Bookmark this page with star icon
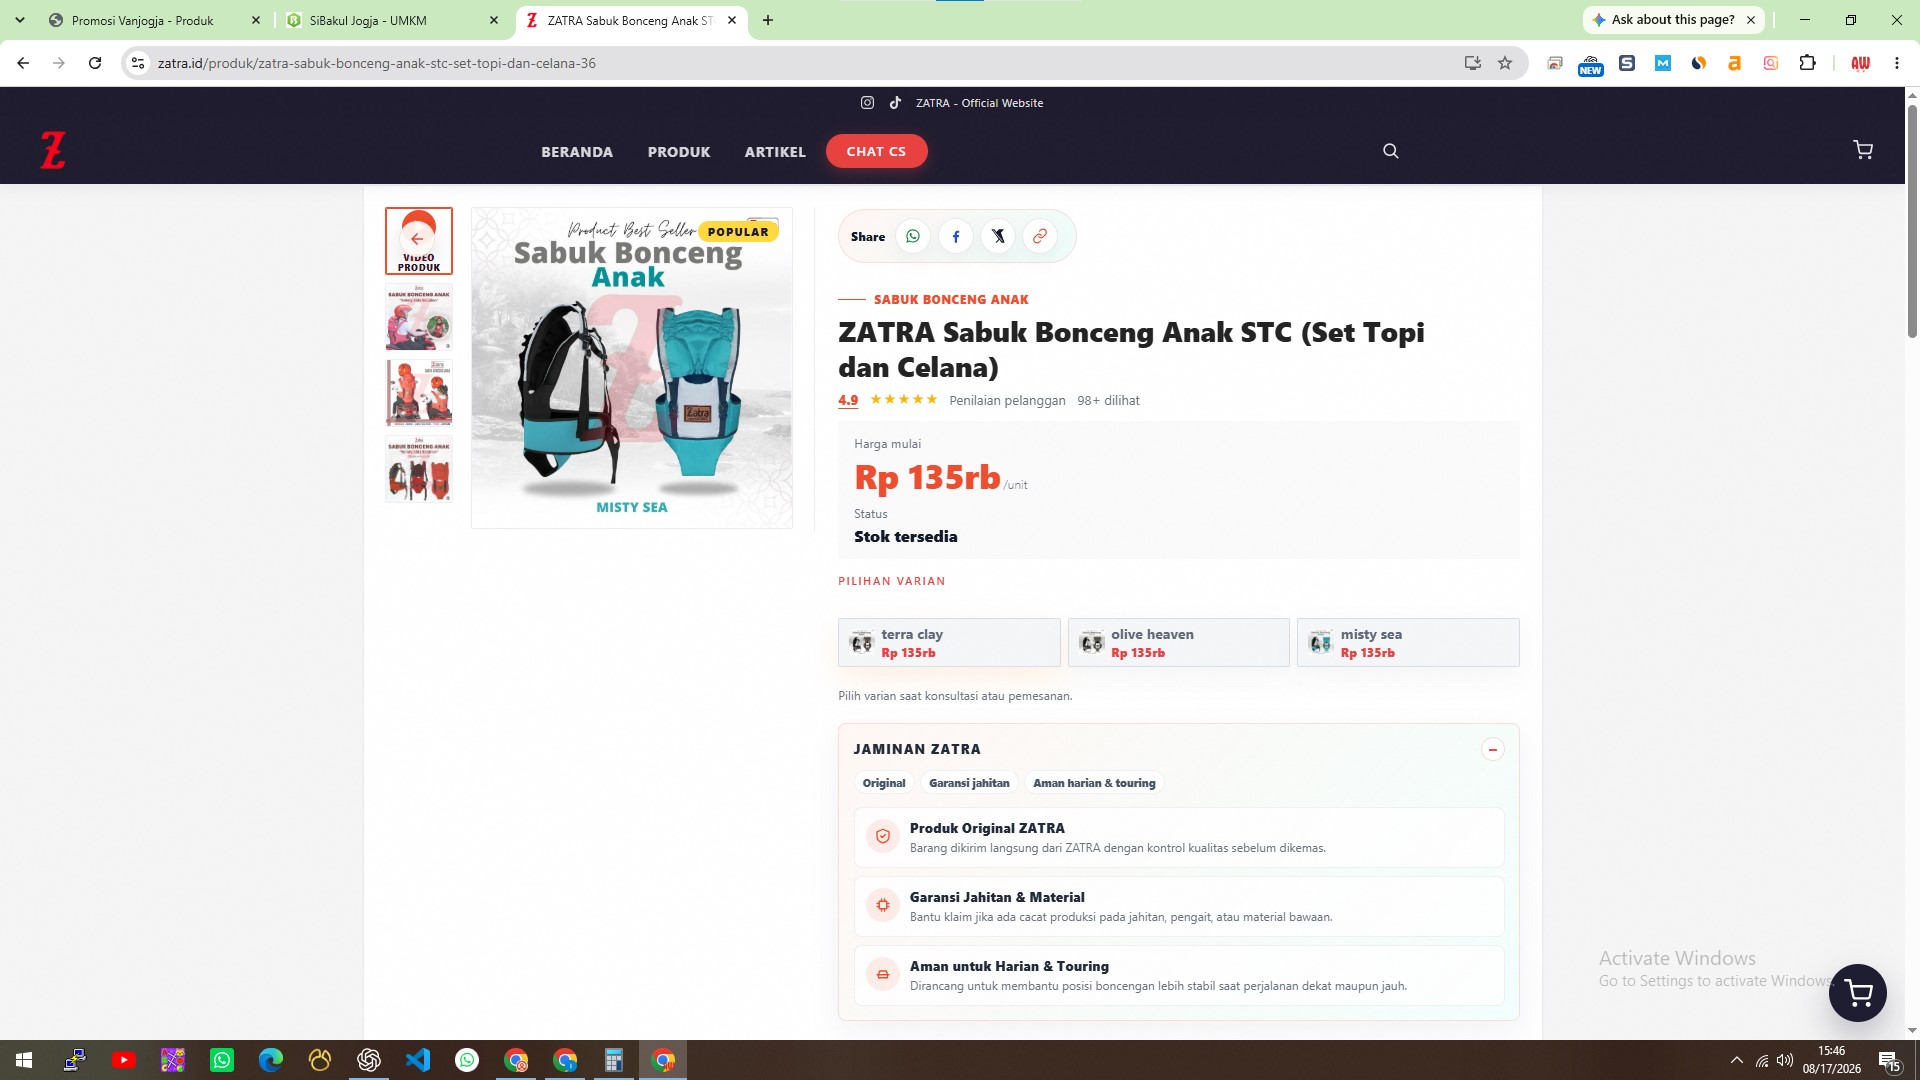The height and width of the screenshot is (1080, 1920). (x=1505, y=63)
